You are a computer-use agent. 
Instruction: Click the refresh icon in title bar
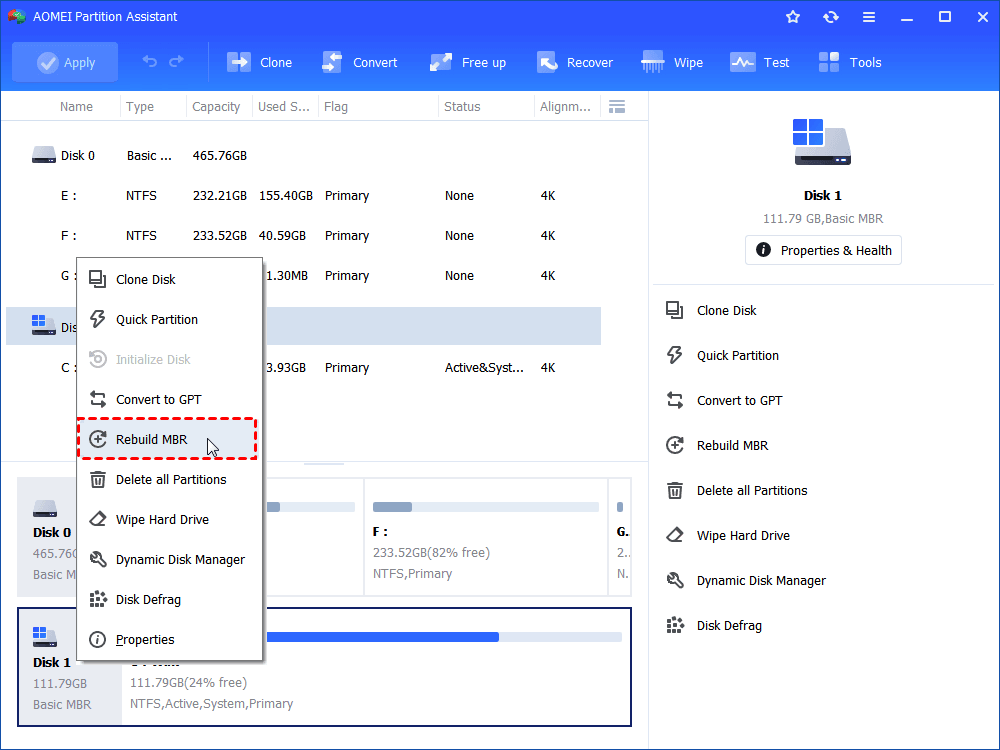coord(831,17)
